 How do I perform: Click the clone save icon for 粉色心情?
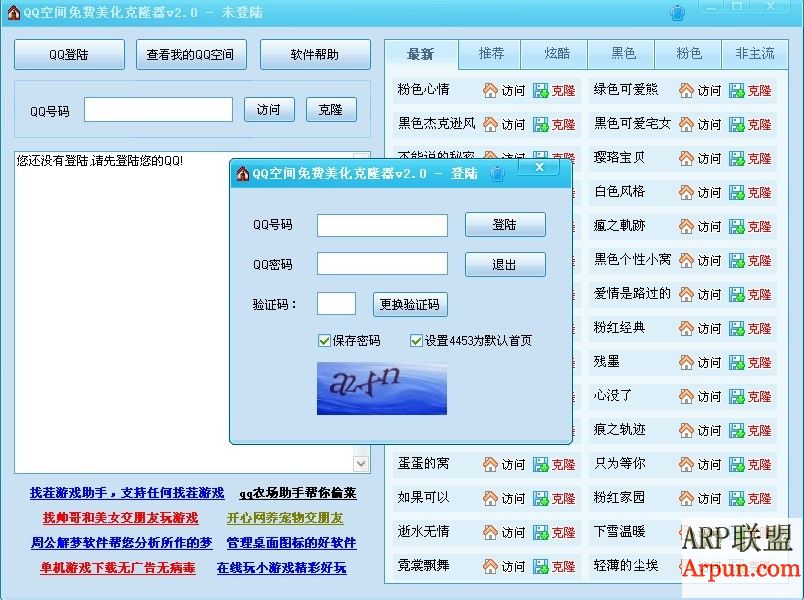pyautogui.click(x=540, y=91)
